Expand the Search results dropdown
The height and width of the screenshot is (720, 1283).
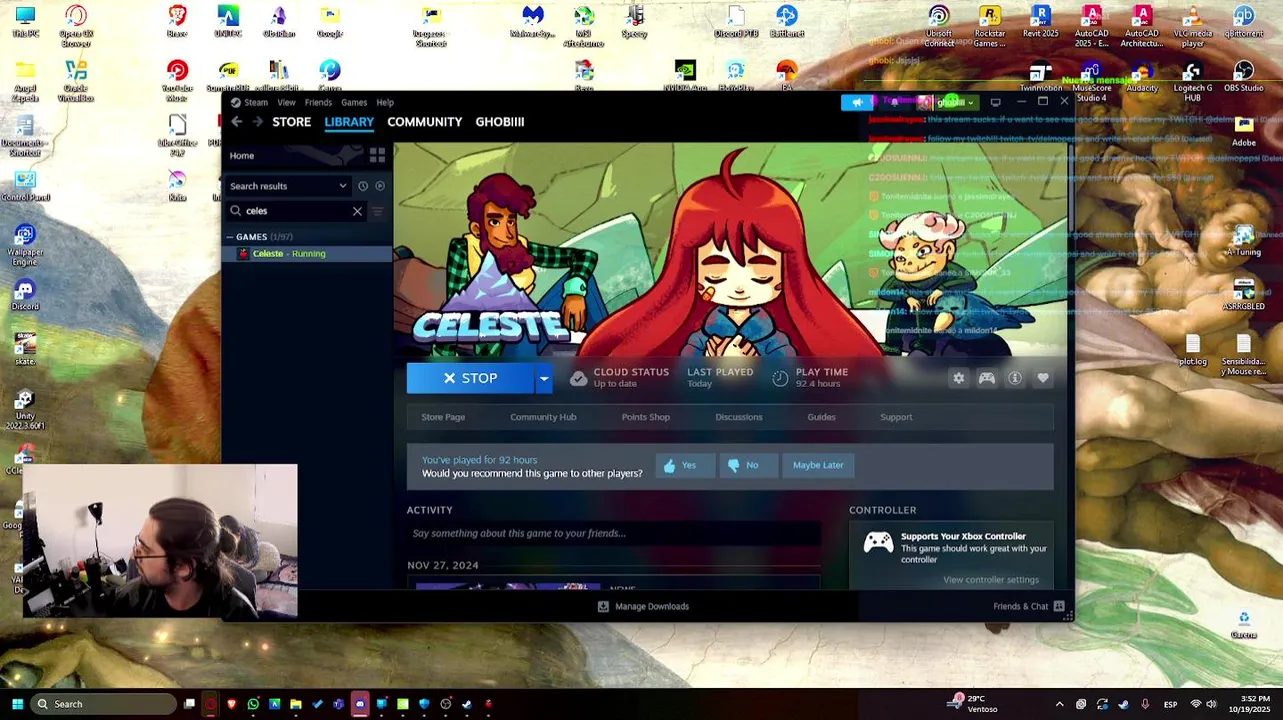pyautogui.click(x=343, y=186)
